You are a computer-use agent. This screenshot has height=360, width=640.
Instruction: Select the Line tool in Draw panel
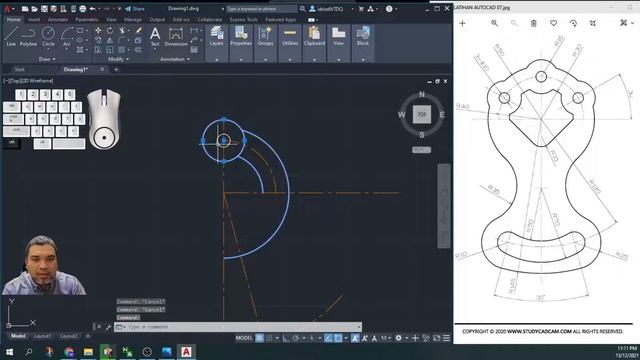point(11,36)
